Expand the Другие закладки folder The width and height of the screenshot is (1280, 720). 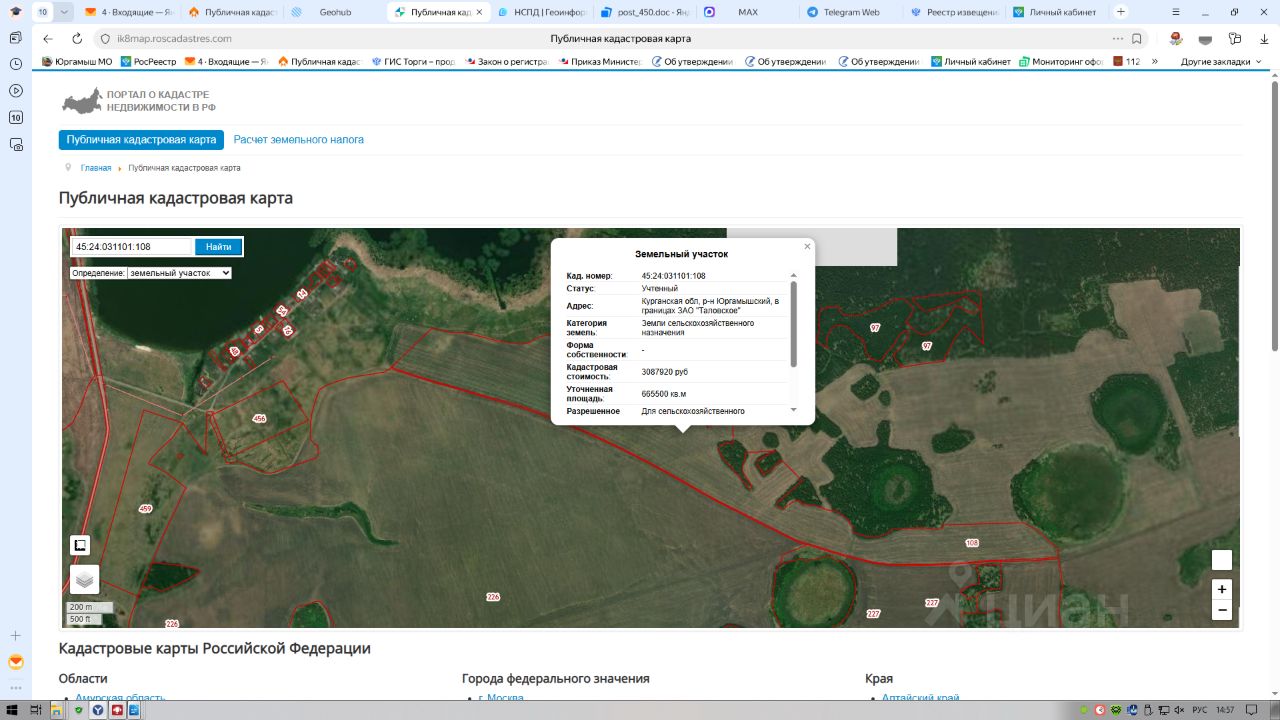tap(1221, 61)
